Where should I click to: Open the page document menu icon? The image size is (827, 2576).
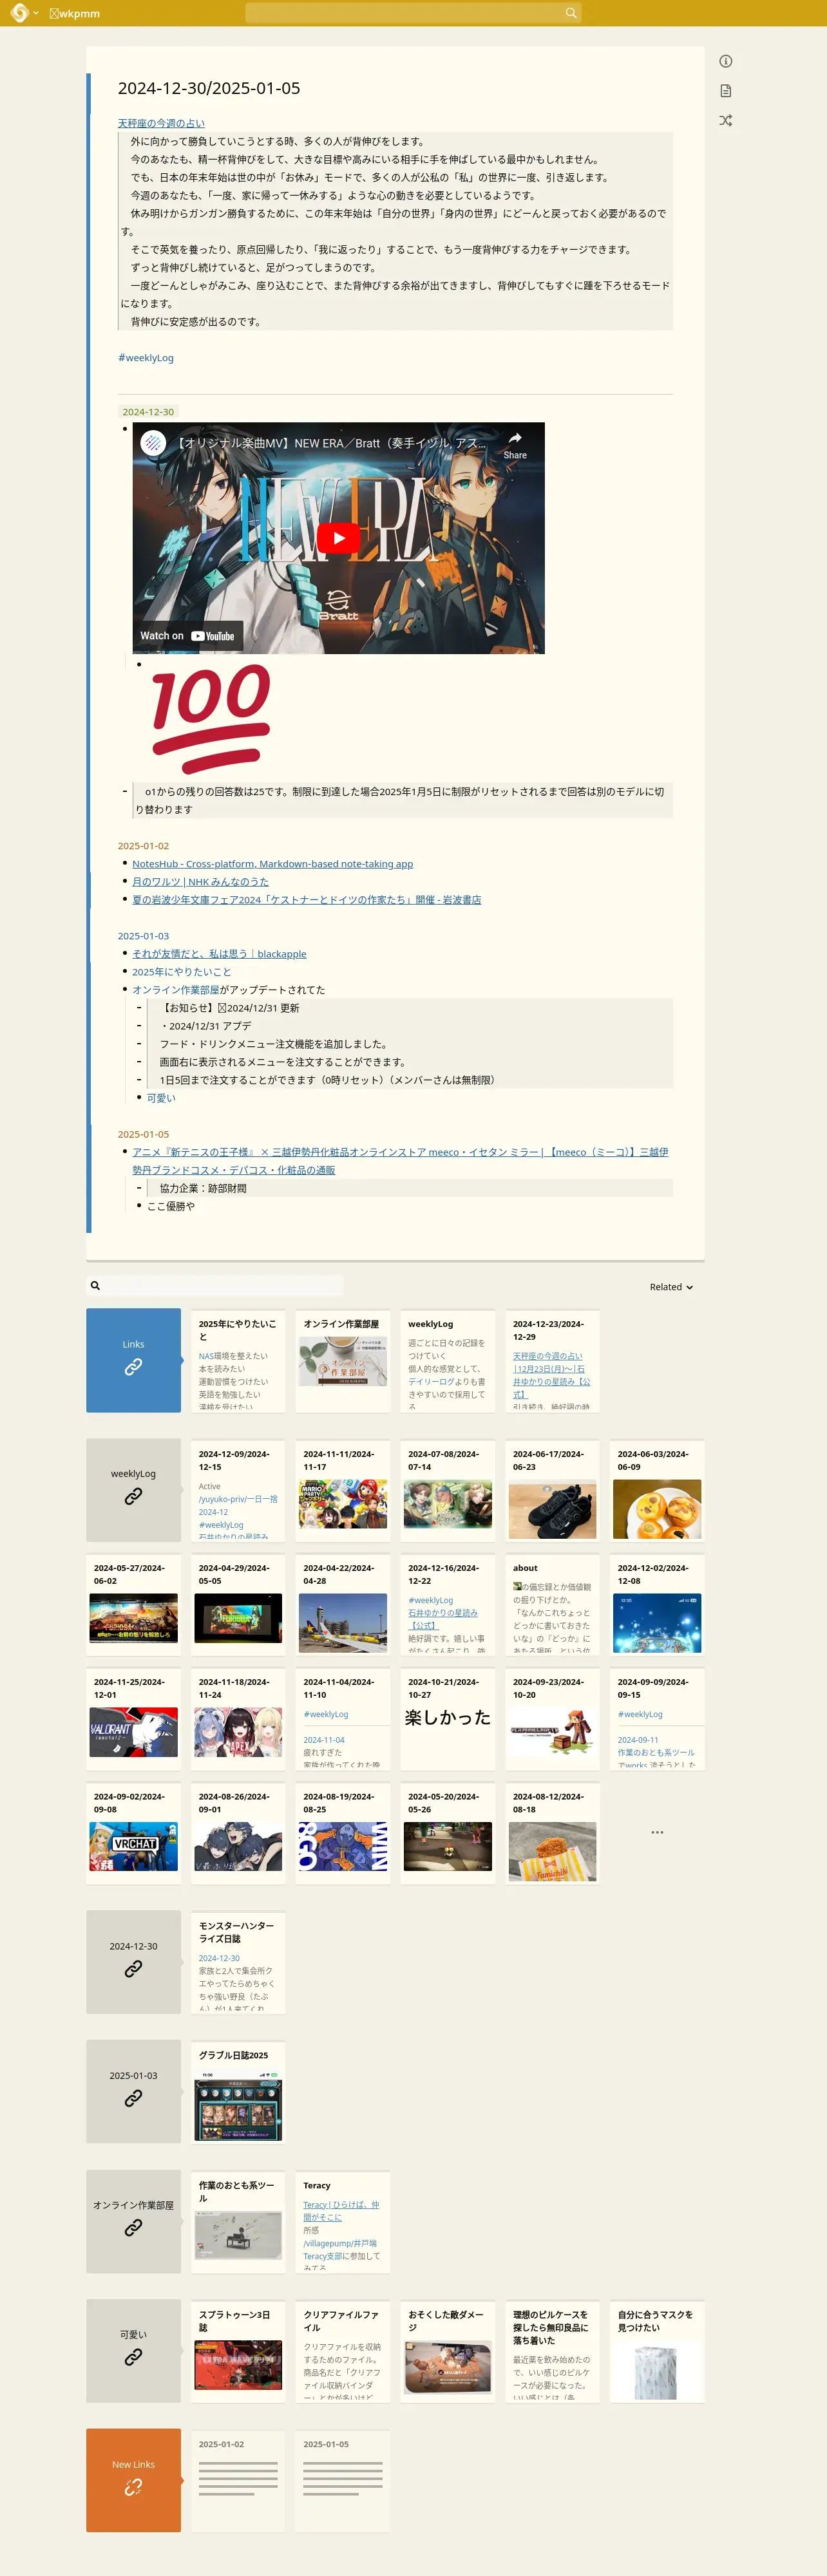[726, 91]
